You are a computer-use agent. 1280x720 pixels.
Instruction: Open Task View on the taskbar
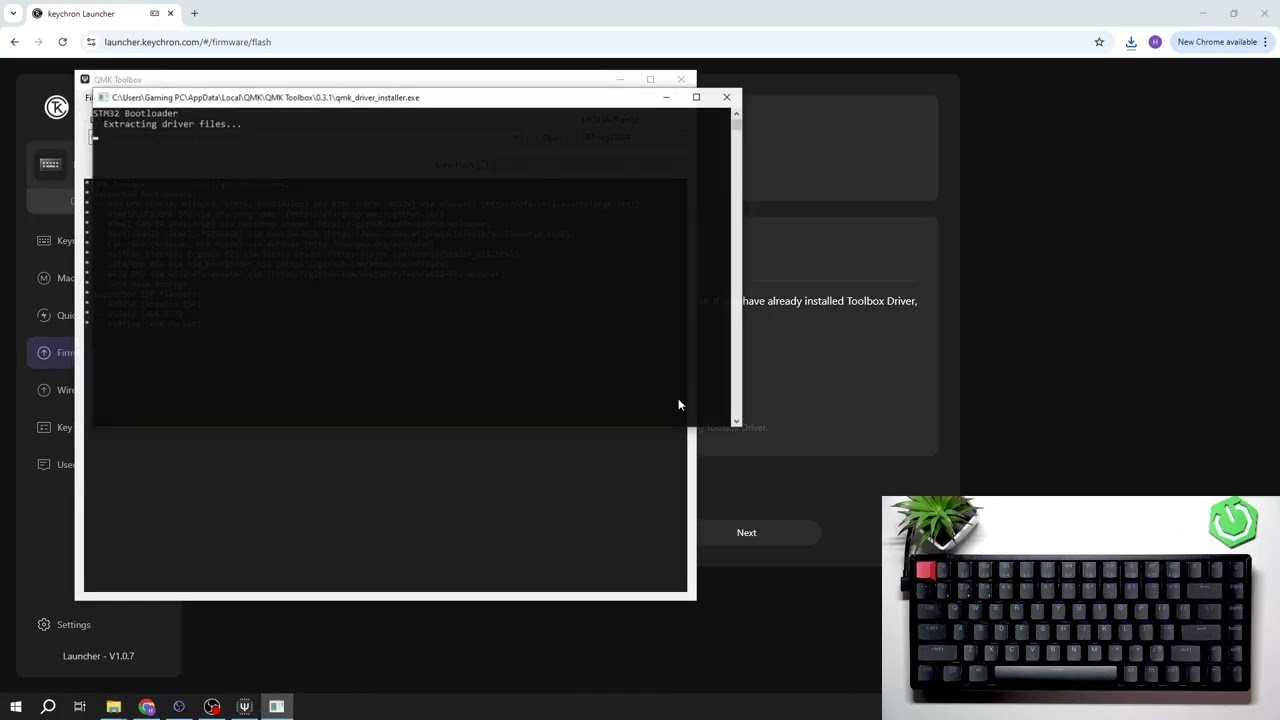[x=80, y=706]
